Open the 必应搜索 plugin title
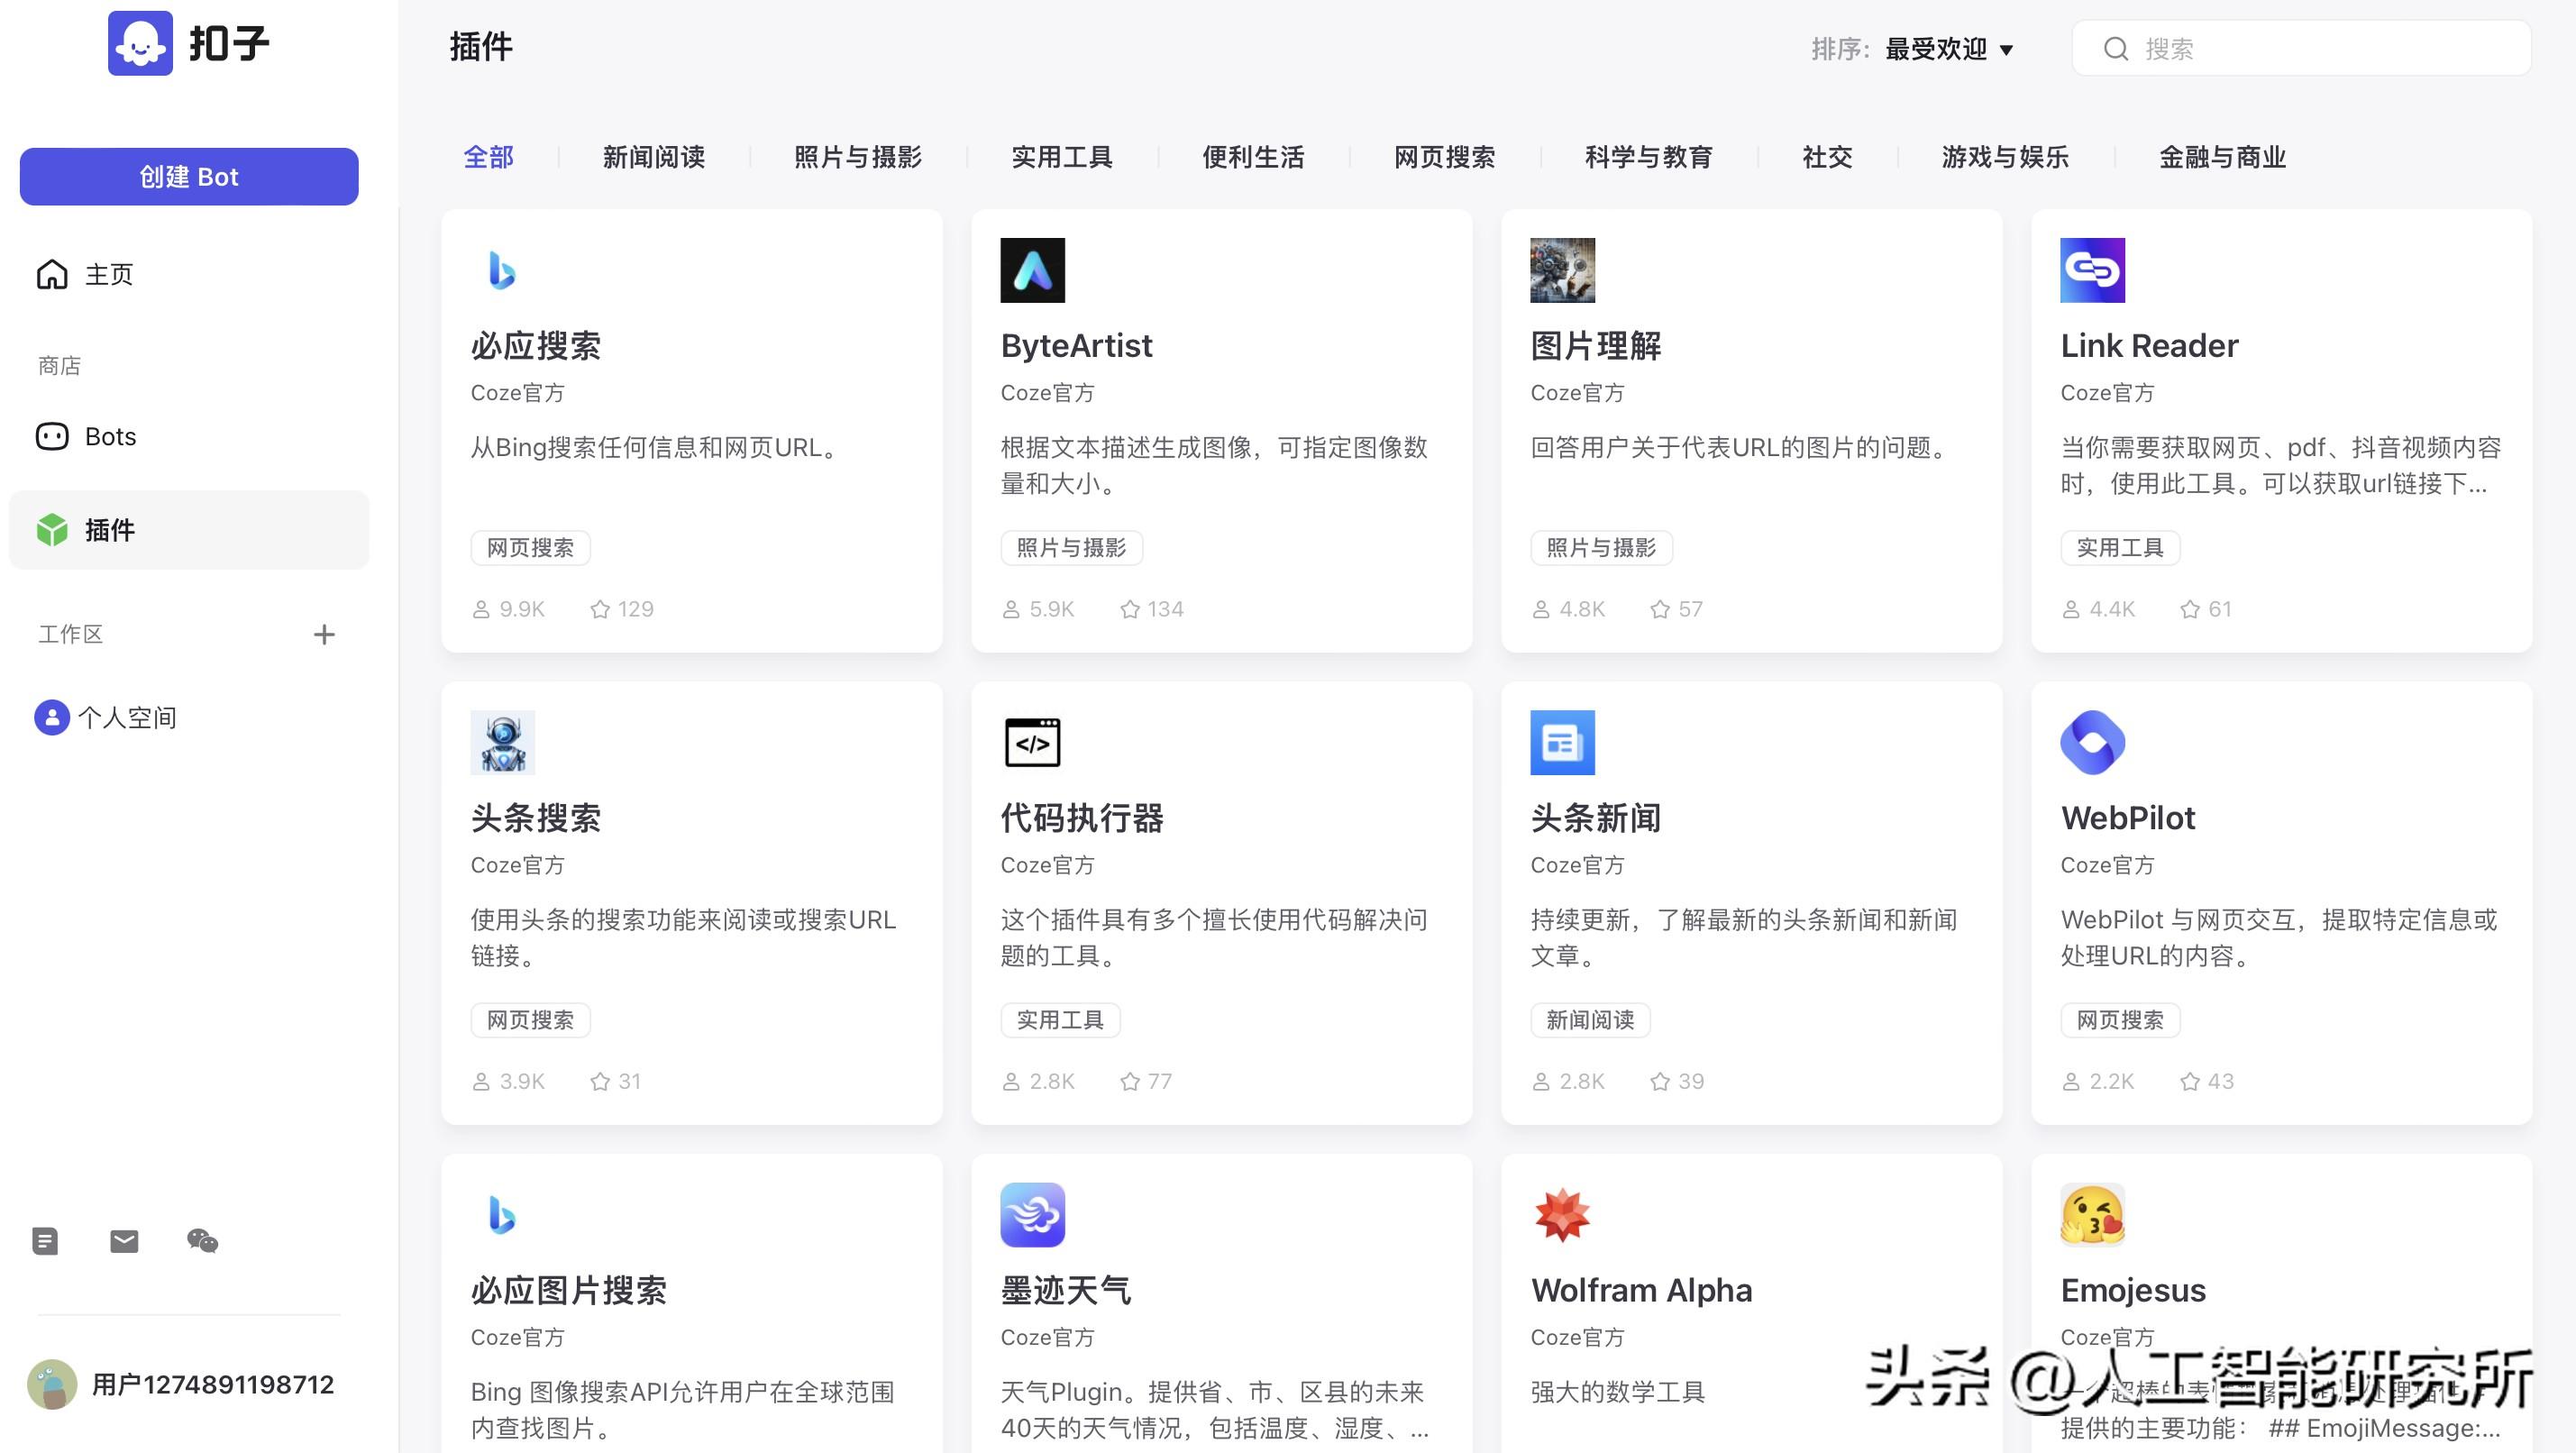This screenshot has width=2576, height=1453. [536, 346]
